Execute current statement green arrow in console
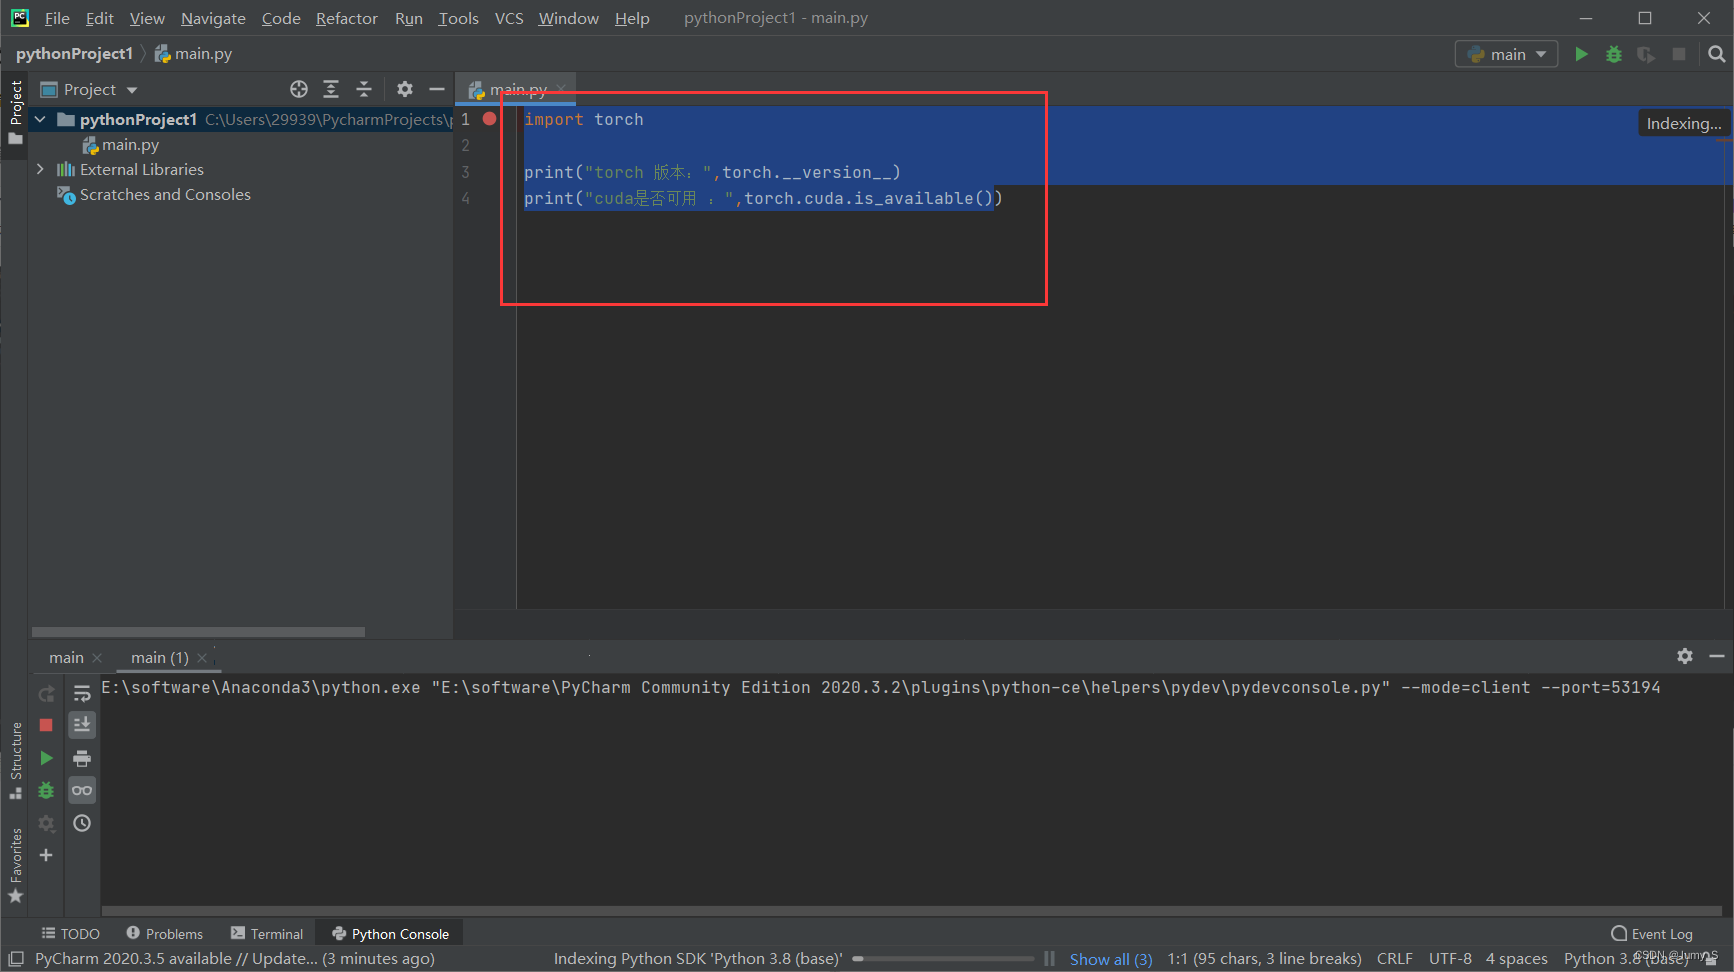The image size is (1734, 972). tap(46, 758)
